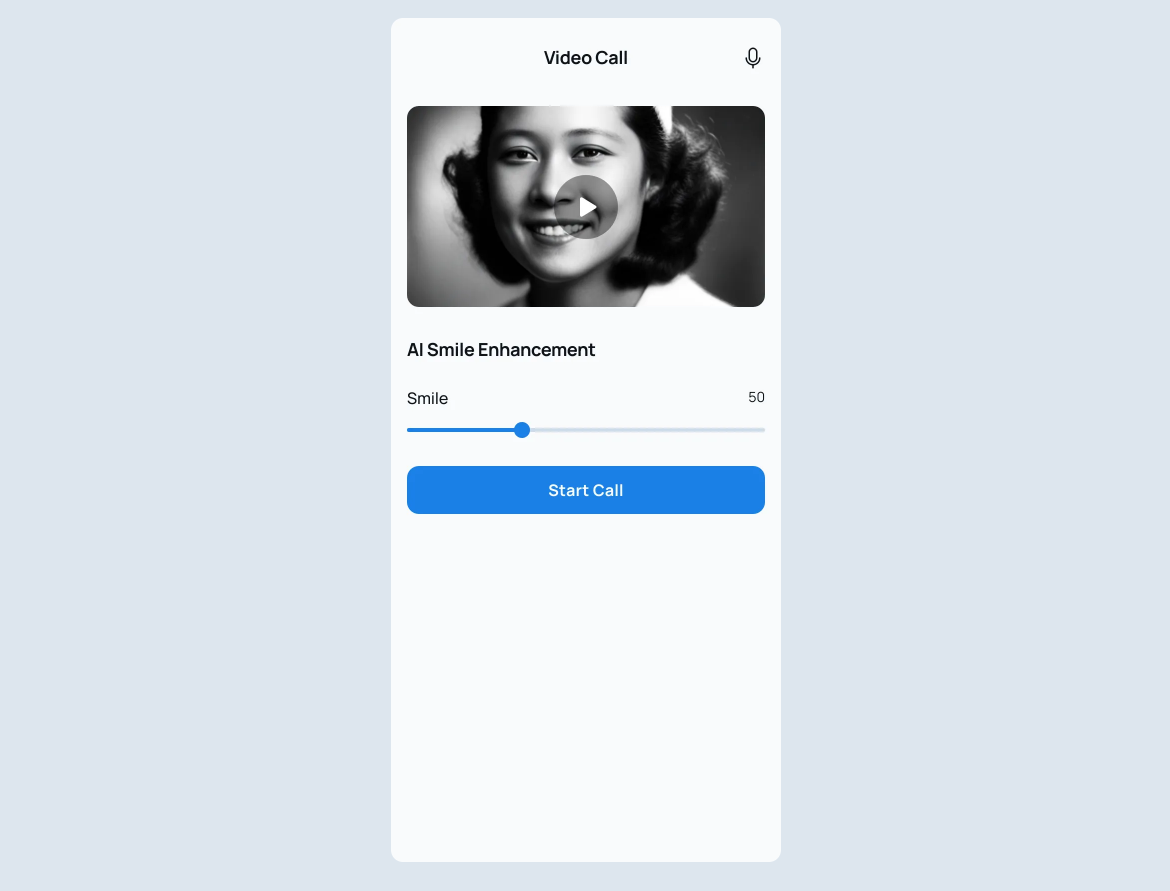Click empty card area below Start Call
Screen dimensions: 1170x891
tap(586, 687)
